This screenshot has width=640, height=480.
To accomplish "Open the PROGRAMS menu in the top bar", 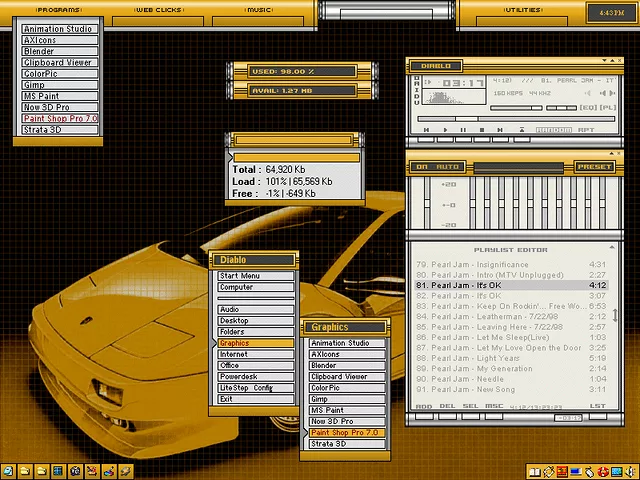I will click(x=60, y=9).
